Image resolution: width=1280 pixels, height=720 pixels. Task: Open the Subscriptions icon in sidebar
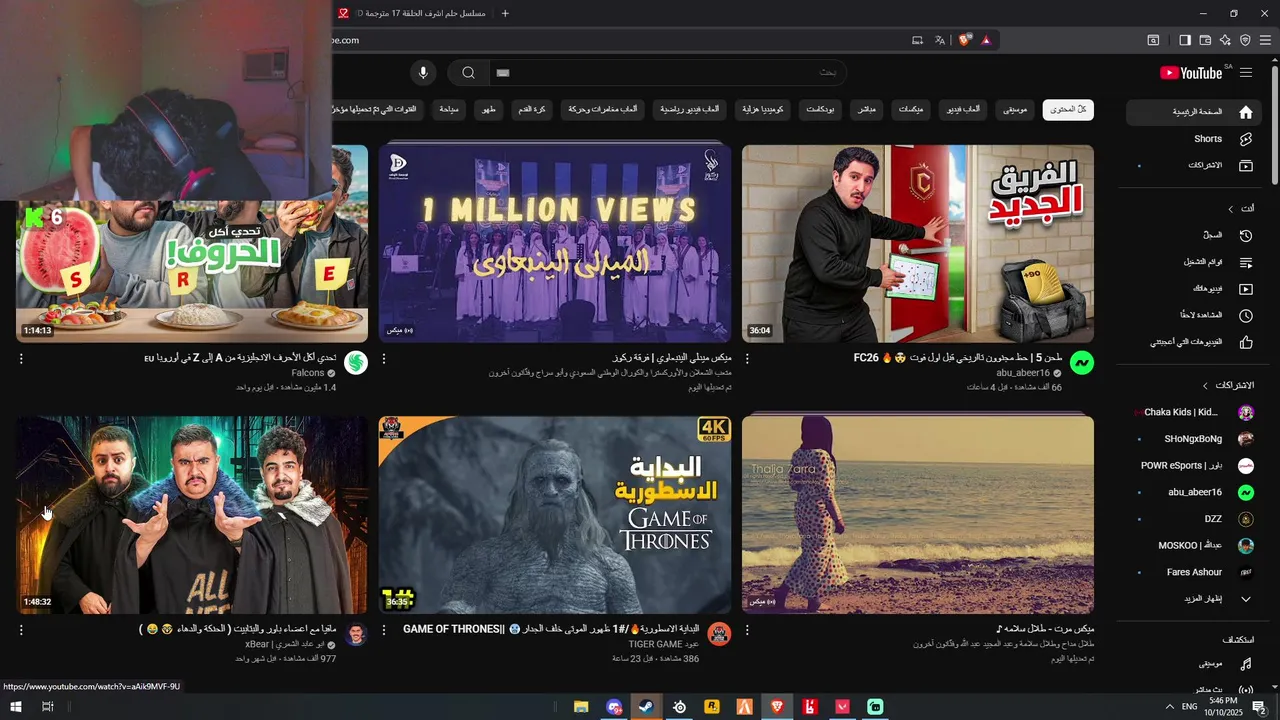[1245, 165]
